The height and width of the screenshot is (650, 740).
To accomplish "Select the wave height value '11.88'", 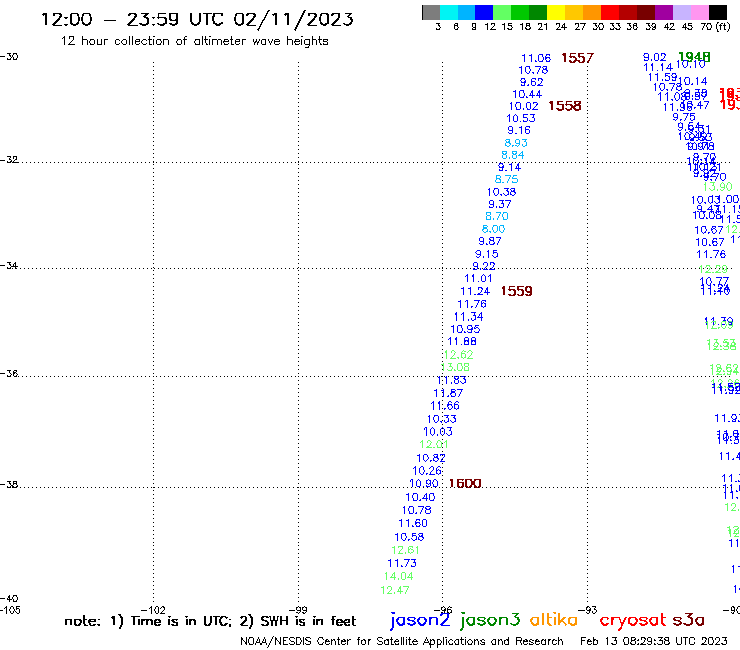I will [x=462, y=341].
